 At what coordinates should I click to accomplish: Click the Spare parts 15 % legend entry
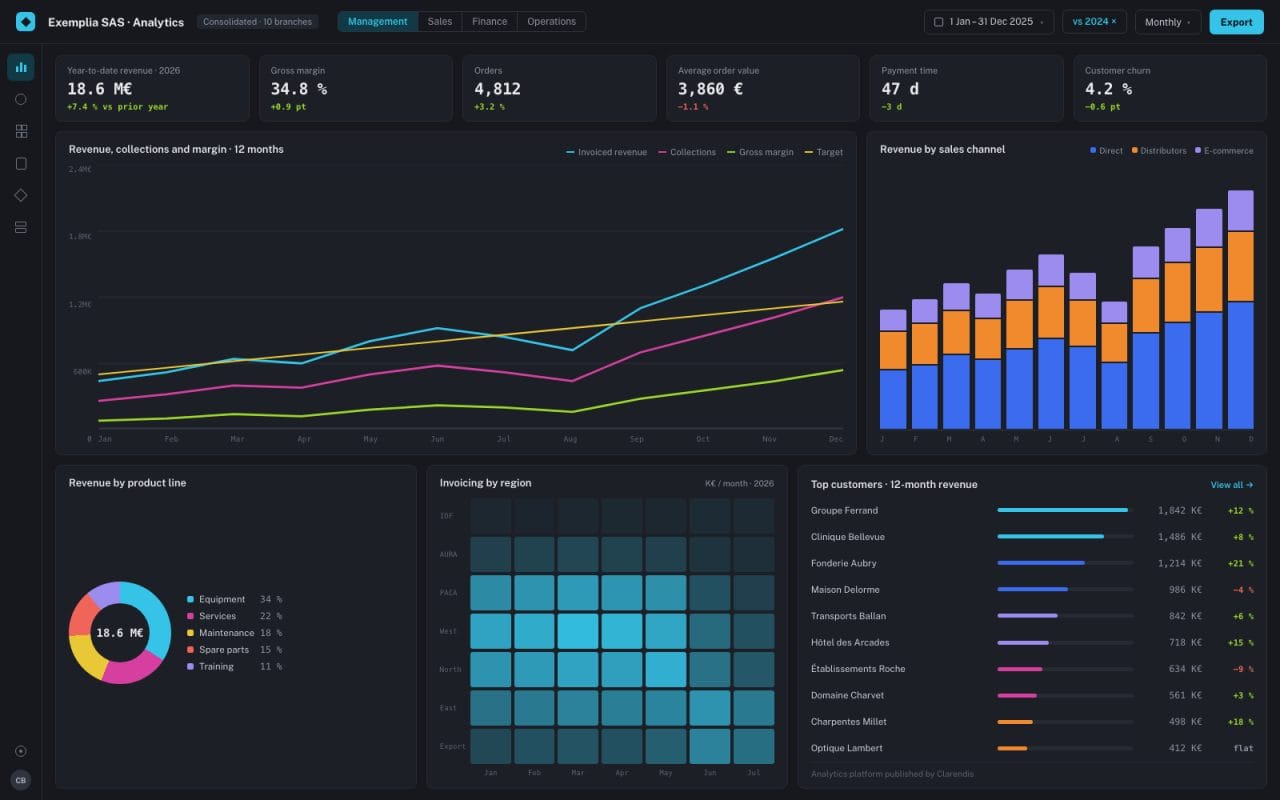coord(235,650)
